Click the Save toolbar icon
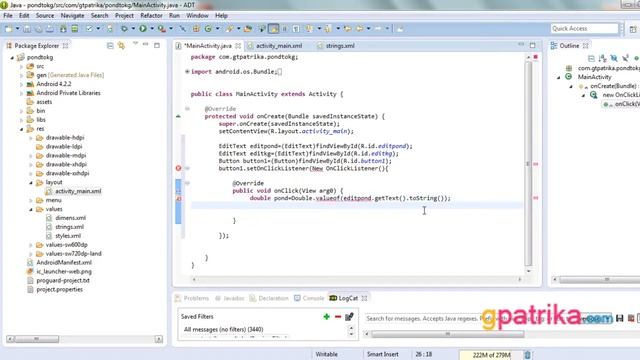Viewport: 640px width, 360px height. 27,29
